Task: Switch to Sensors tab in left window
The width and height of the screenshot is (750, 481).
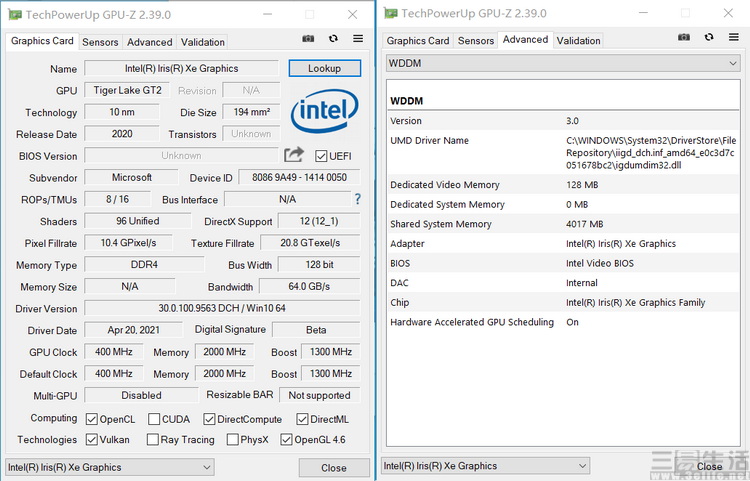Action: coord(100,42)
